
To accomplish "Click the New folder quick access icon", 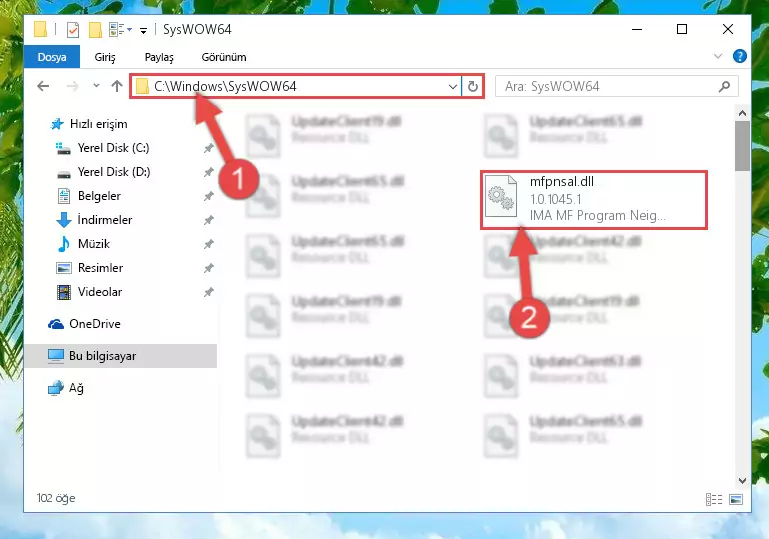I will [x=95, y=30].
